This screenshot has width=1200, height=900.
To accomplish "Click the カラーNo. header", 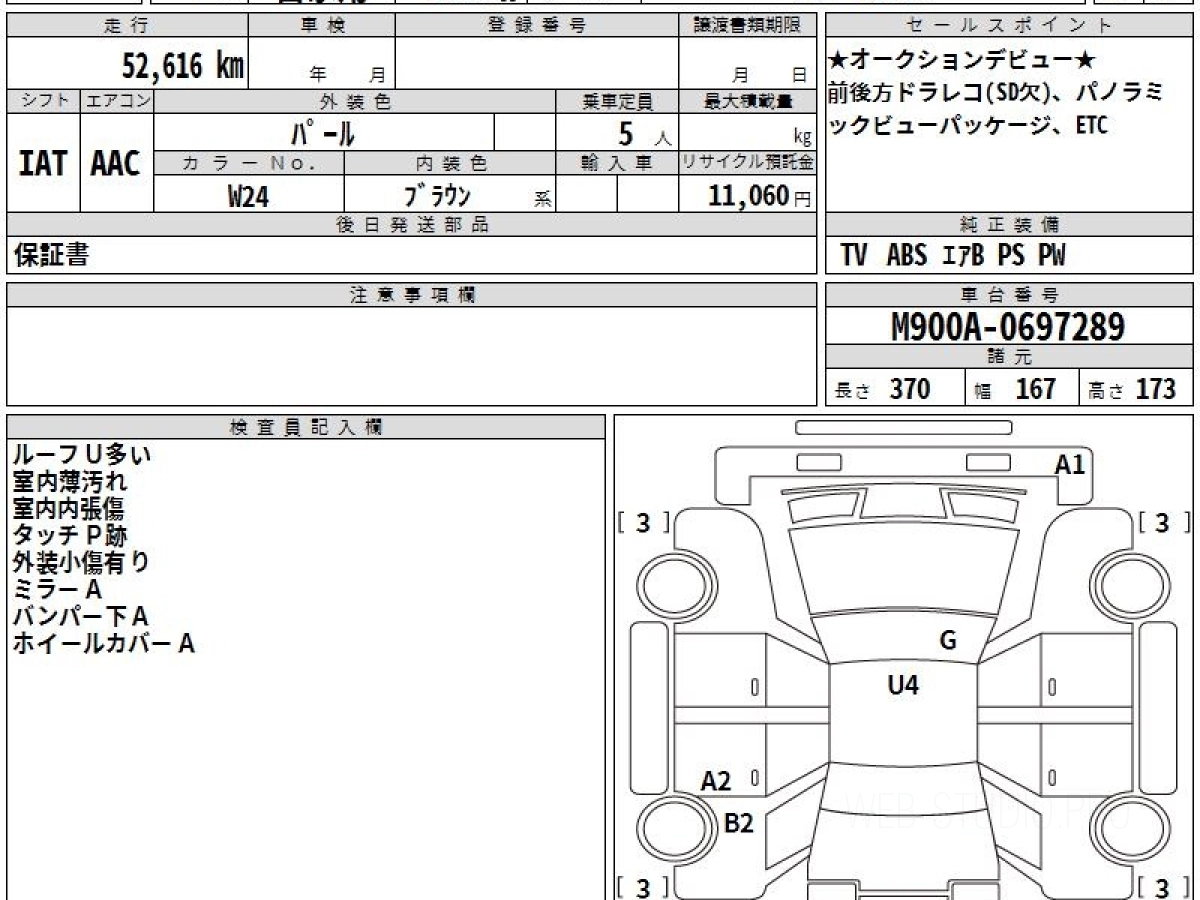I will 249,162.
